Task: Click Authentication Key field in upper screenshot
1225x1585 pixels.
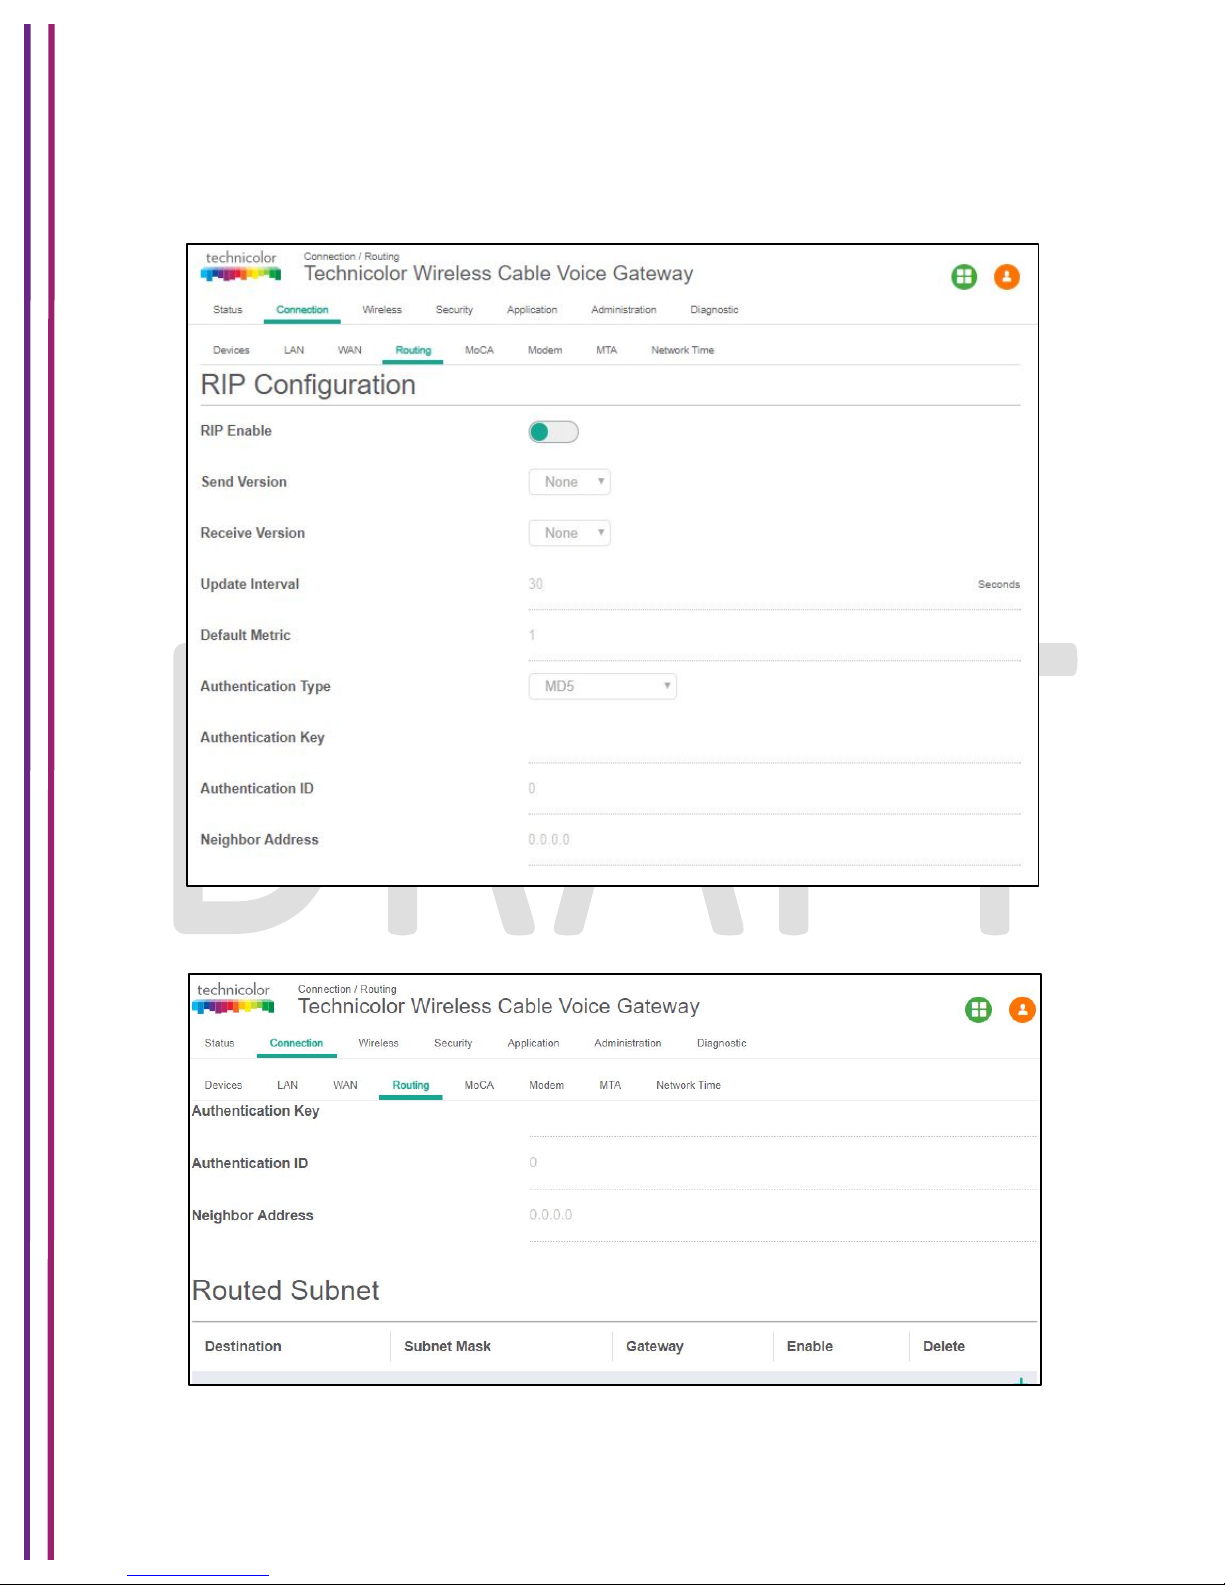Action: (x=774, y=739)
